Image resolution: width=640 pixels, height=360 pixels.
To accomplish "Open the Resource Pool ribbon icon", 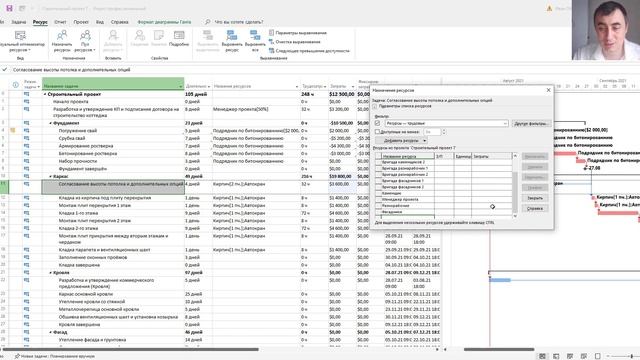I will [x=85, y=36].
